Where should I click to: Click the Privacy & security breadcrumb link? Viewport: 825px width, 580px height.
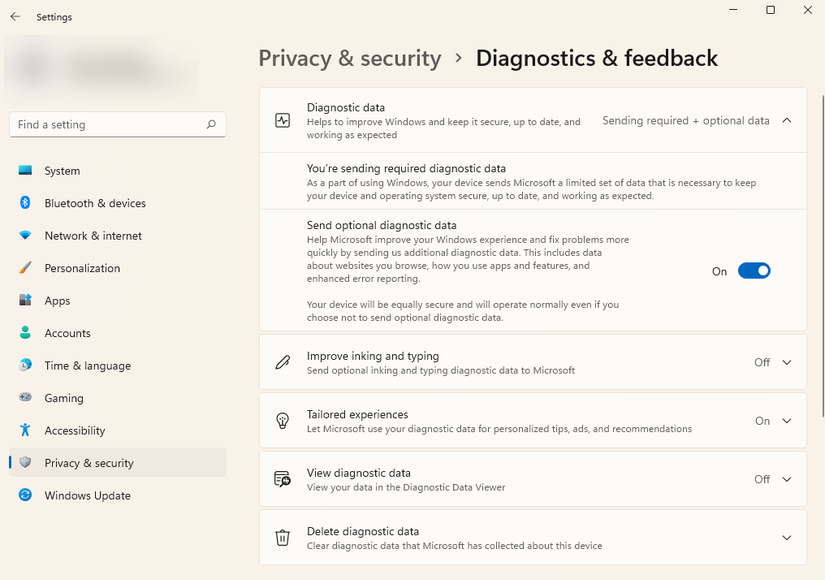350,58
